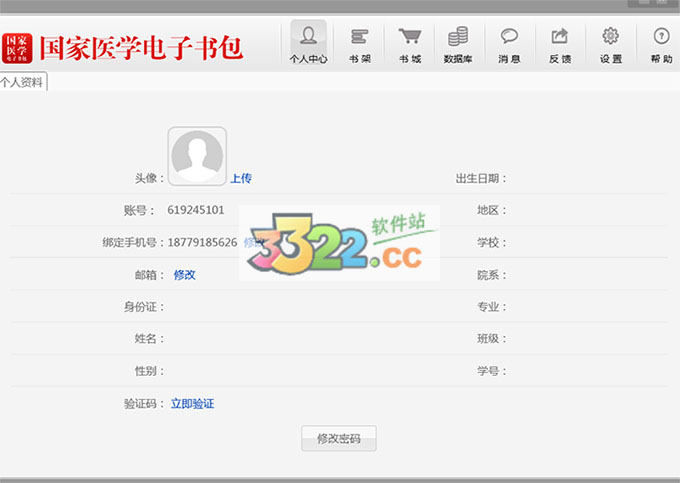Click the default avatar thumbnail

(x=197, y=156)
